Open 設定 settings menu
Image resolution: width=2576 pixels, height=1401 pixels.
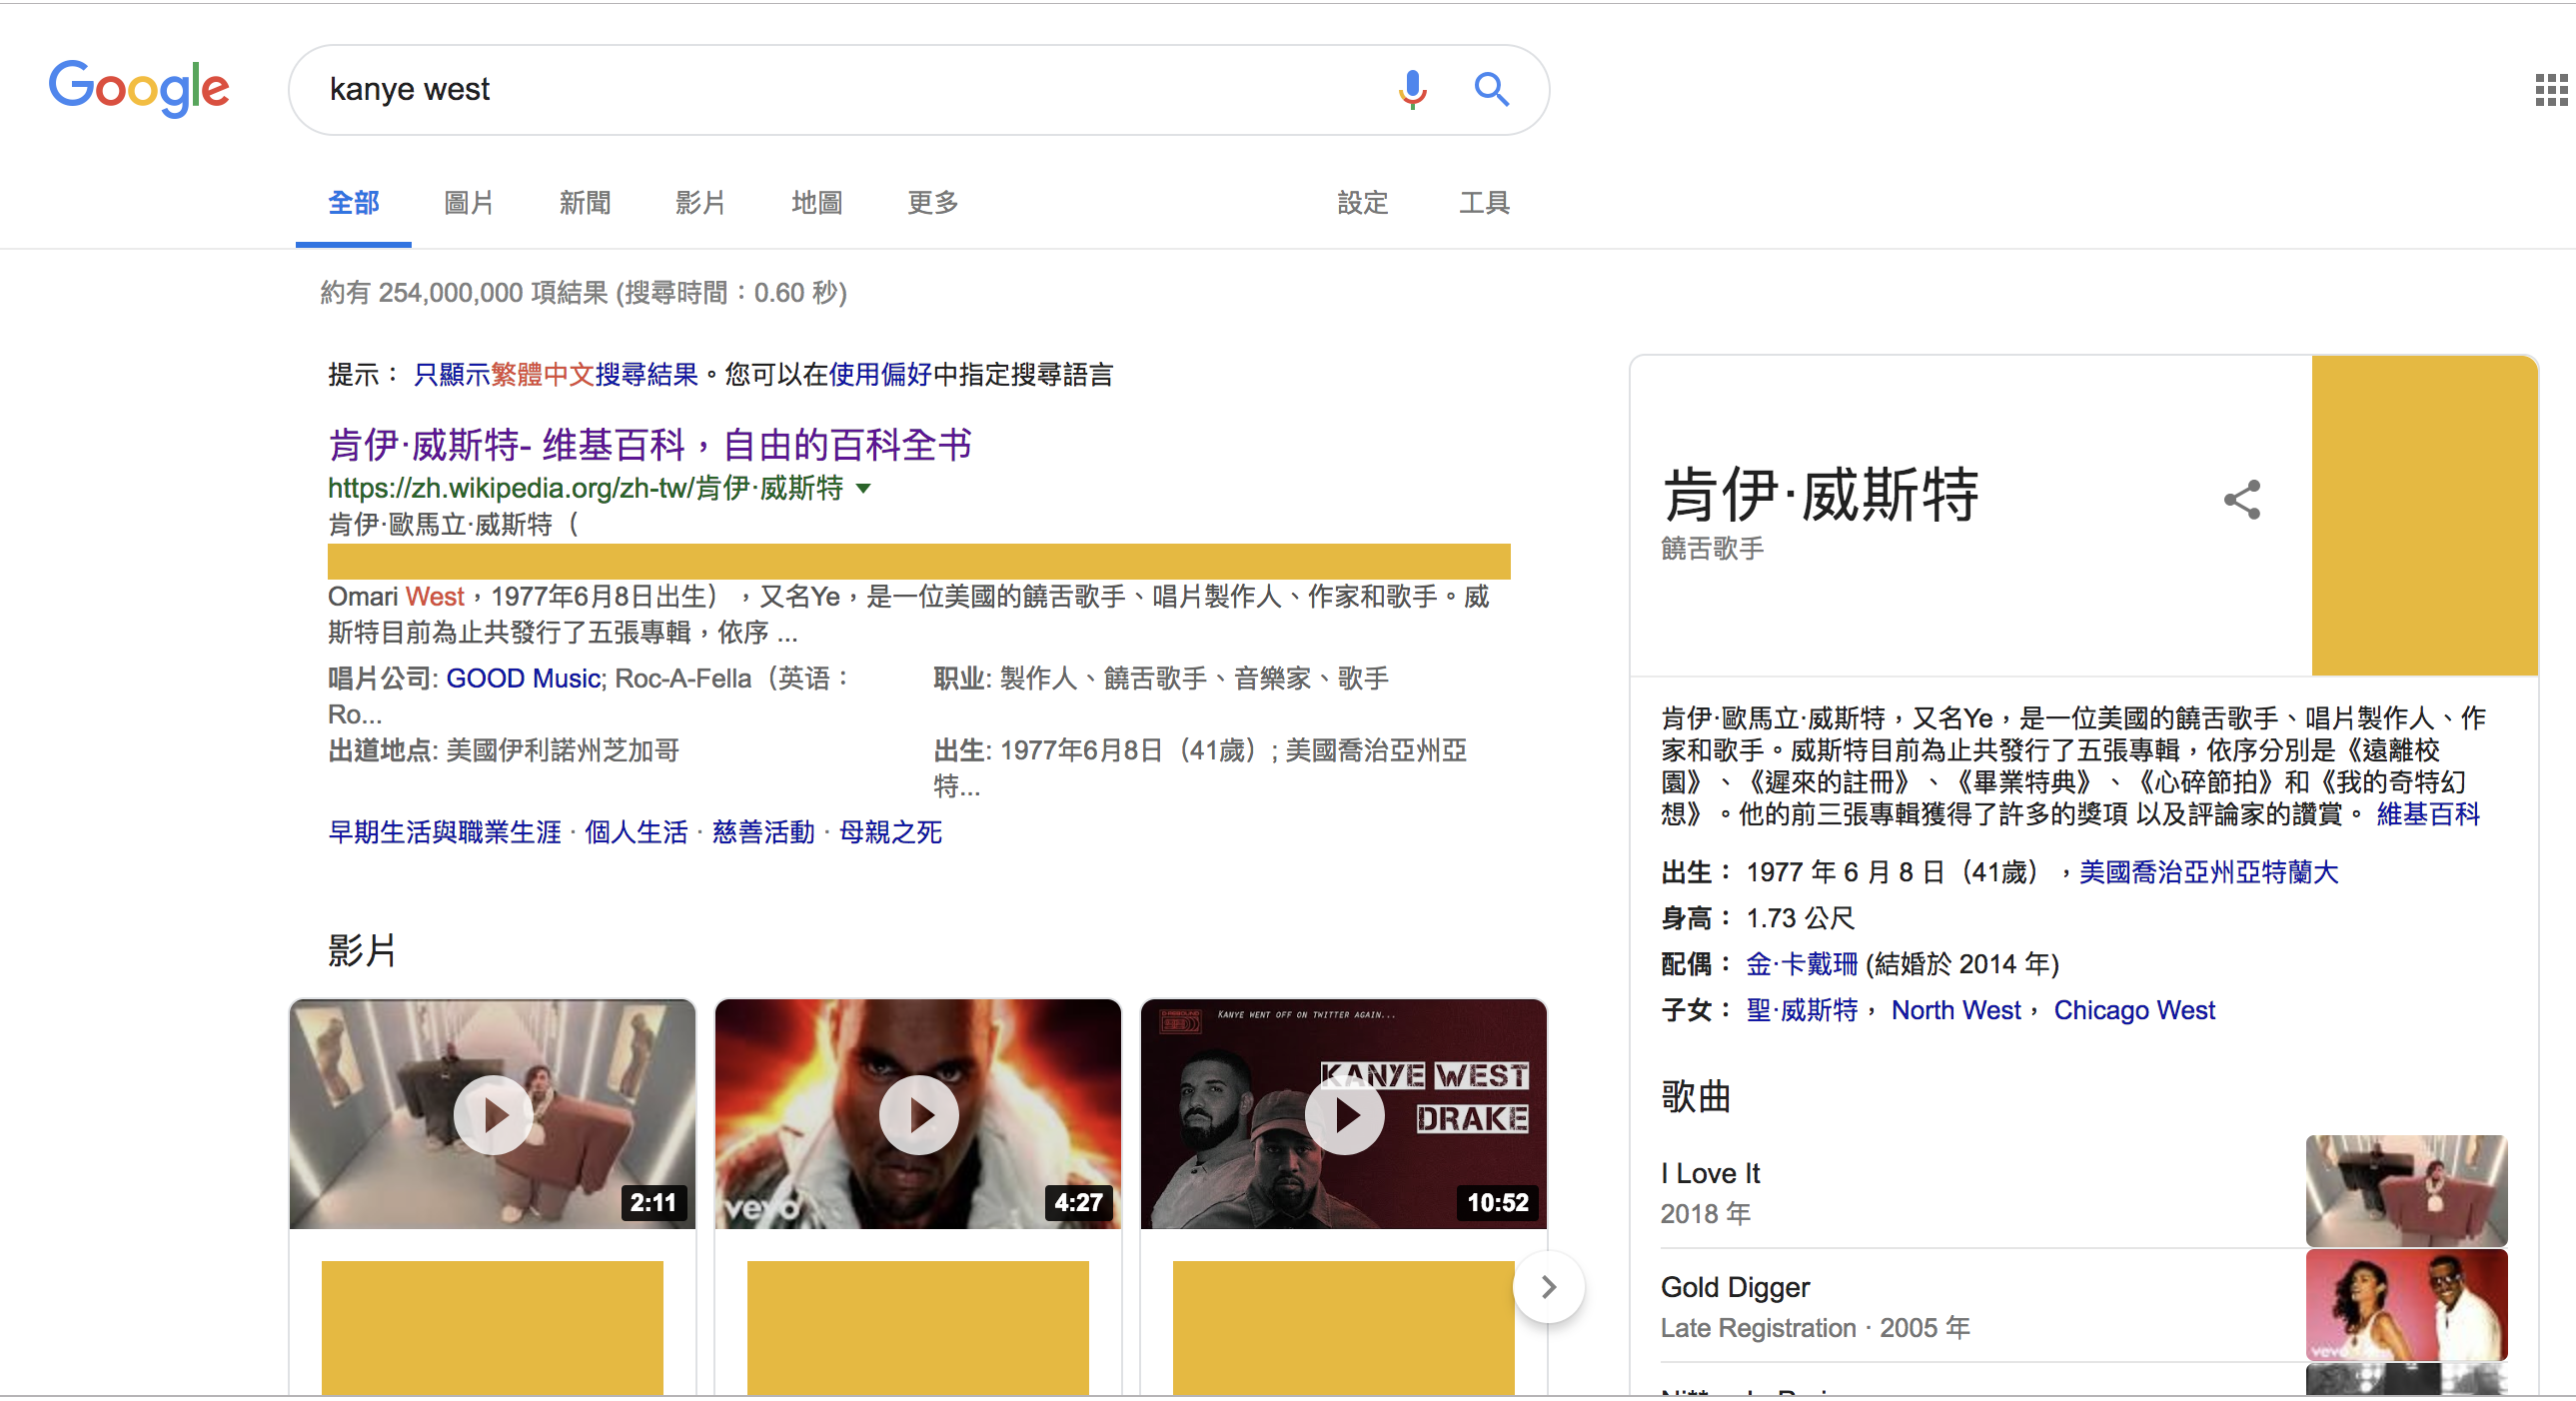tap(1363, 203)
